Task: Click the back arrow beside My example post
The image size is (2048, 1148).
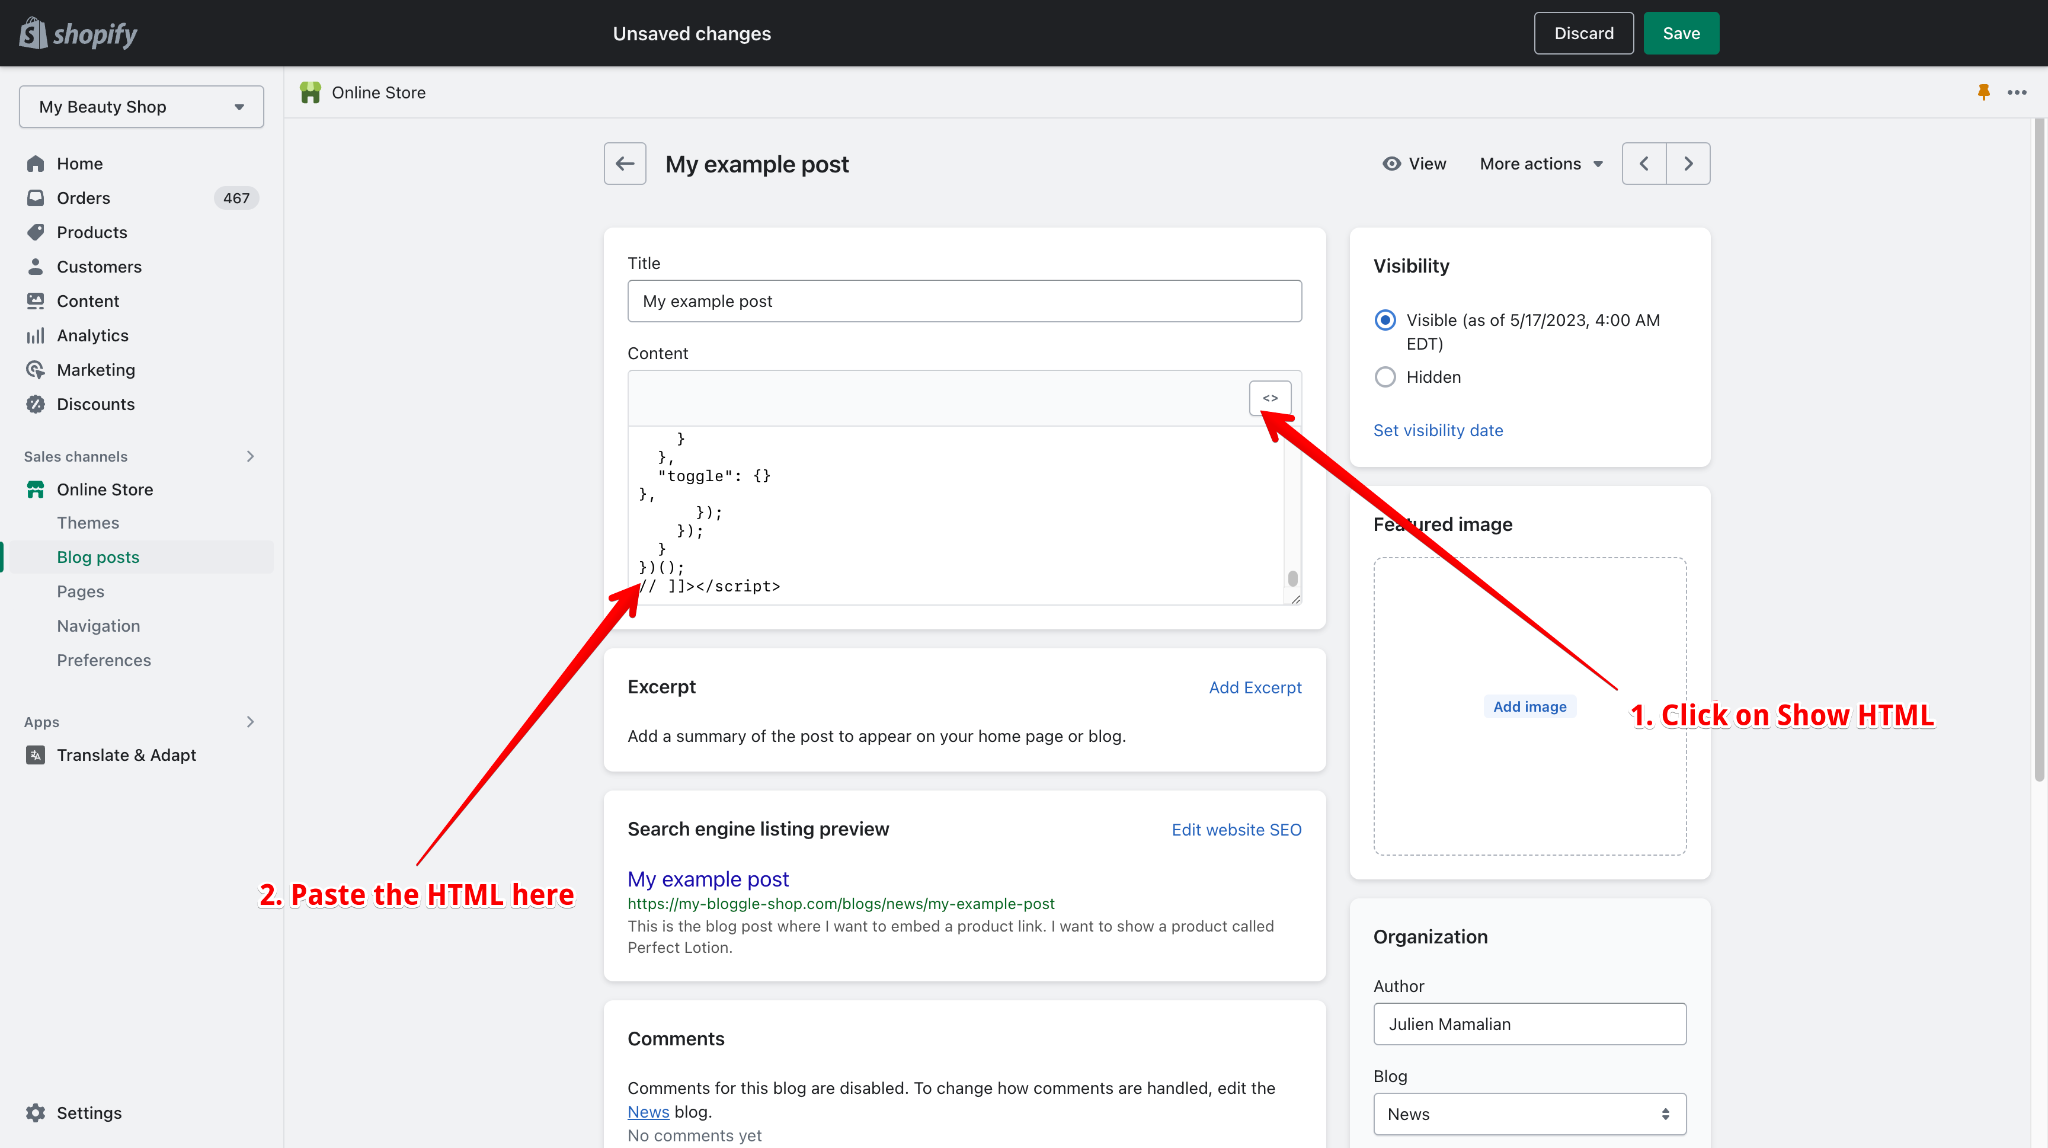Action: click(624, 163)
